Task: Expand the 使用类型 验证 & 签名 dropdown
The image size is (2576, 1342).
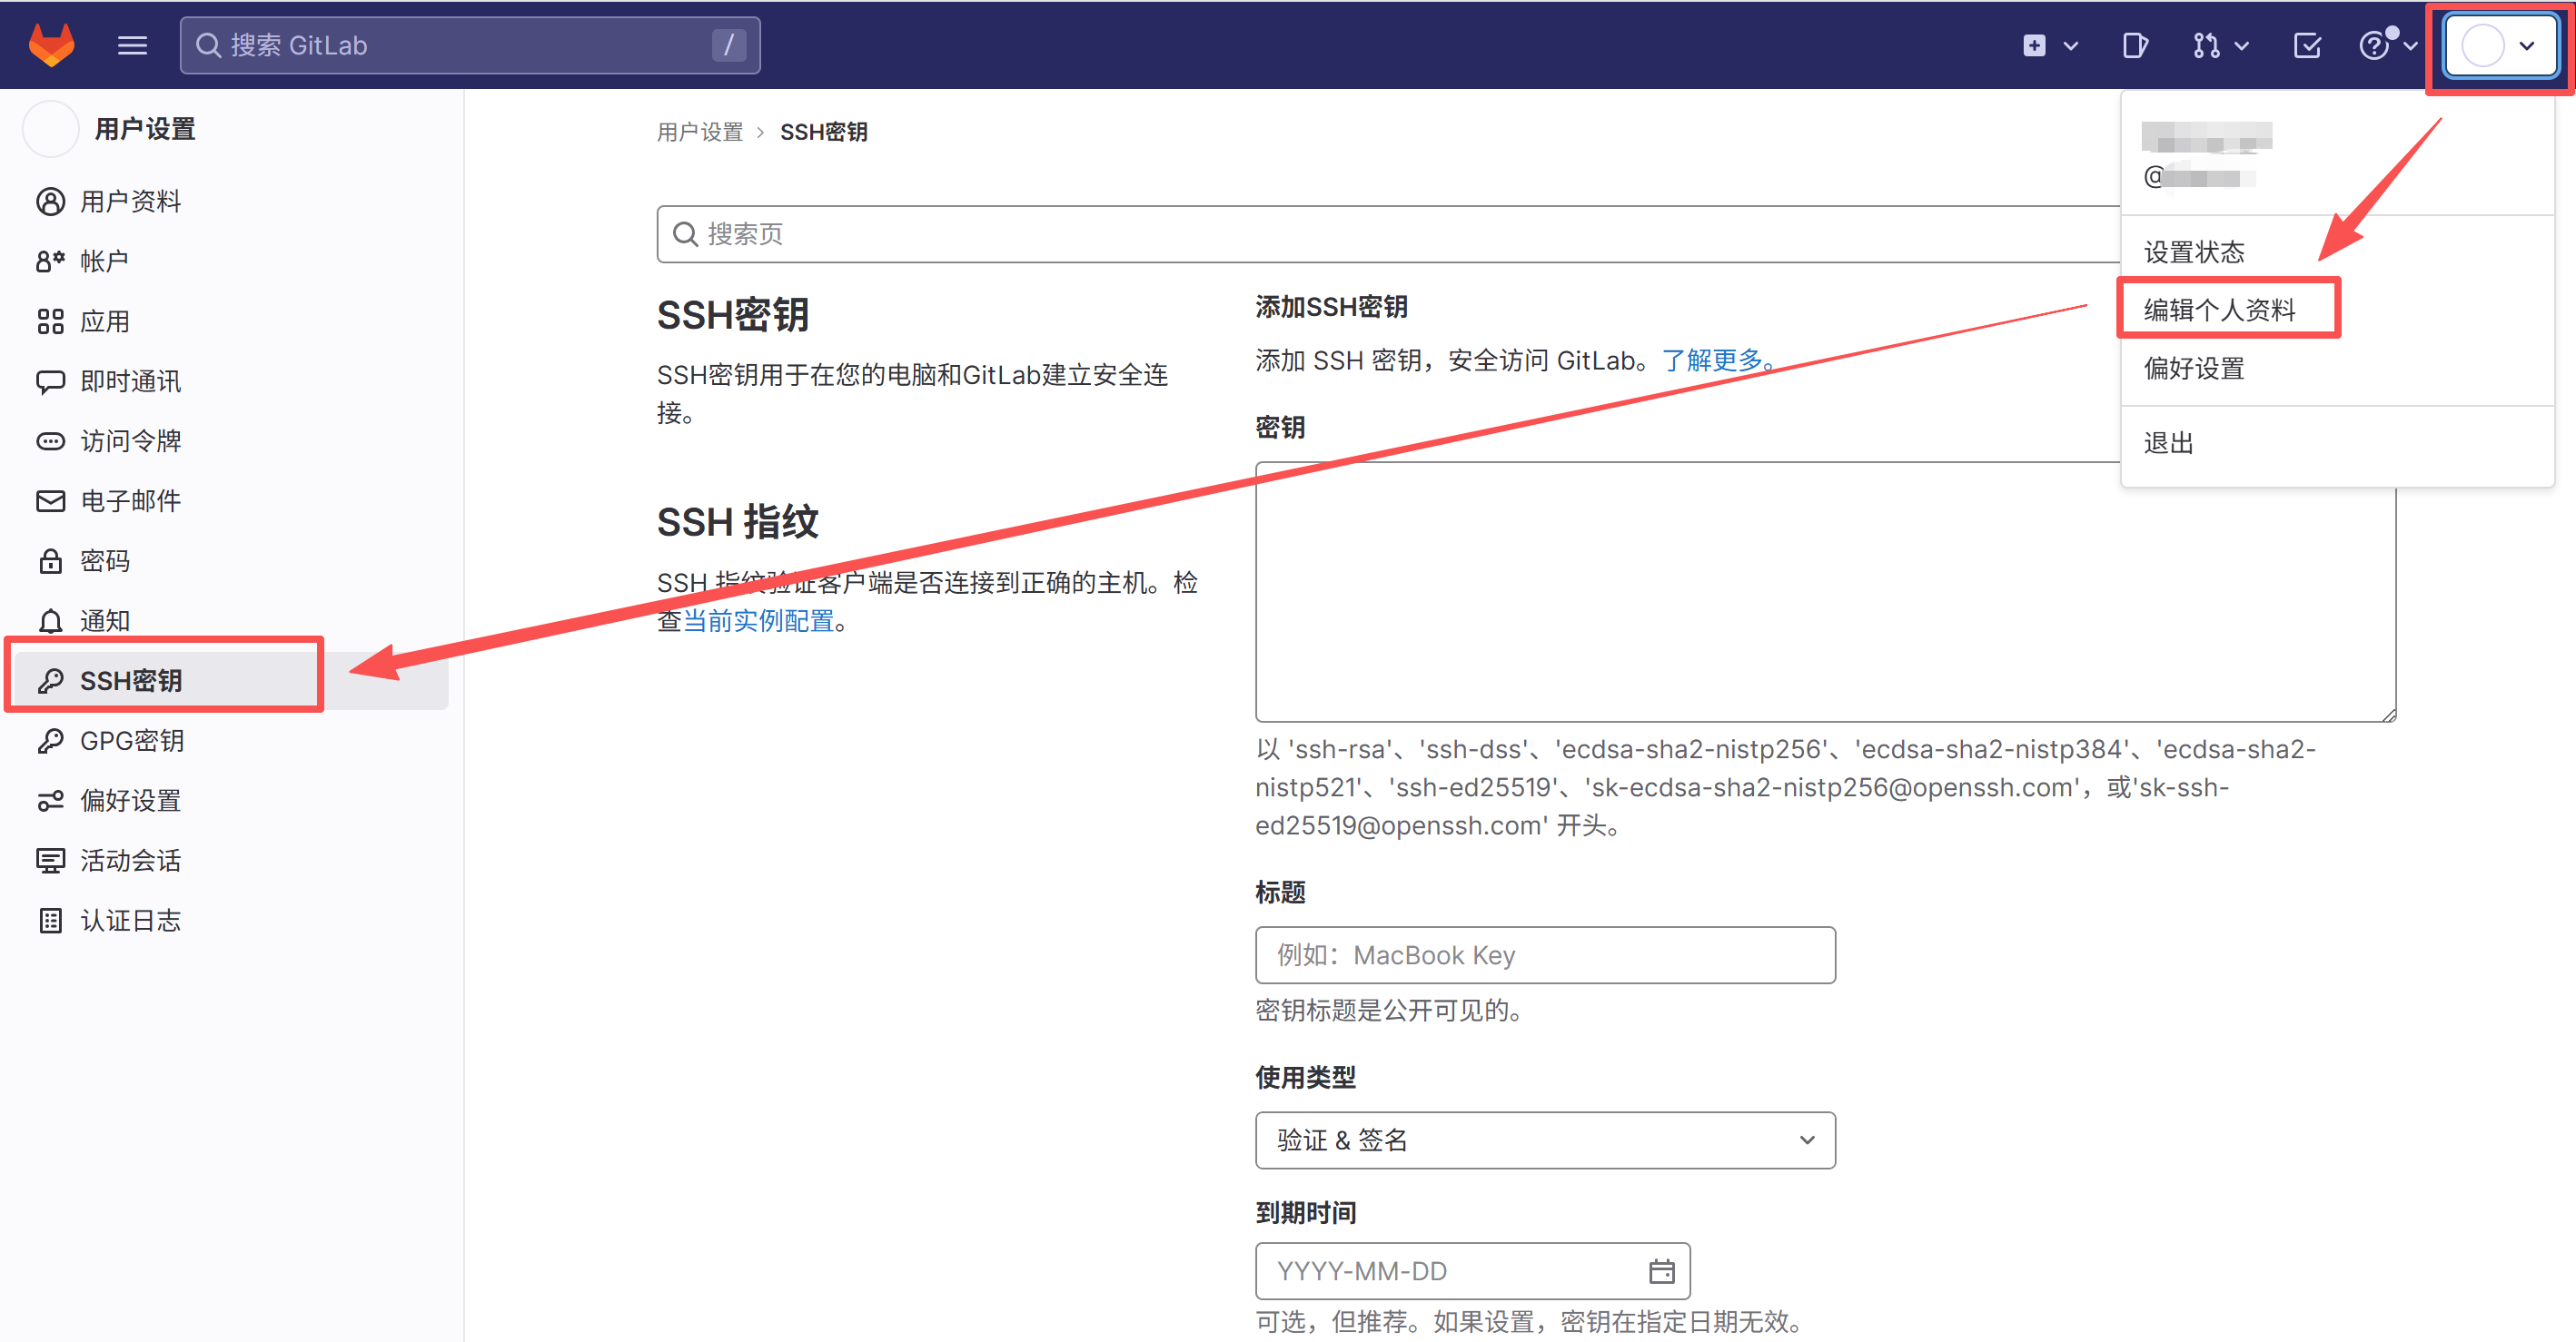Action: (1546, 1140)
